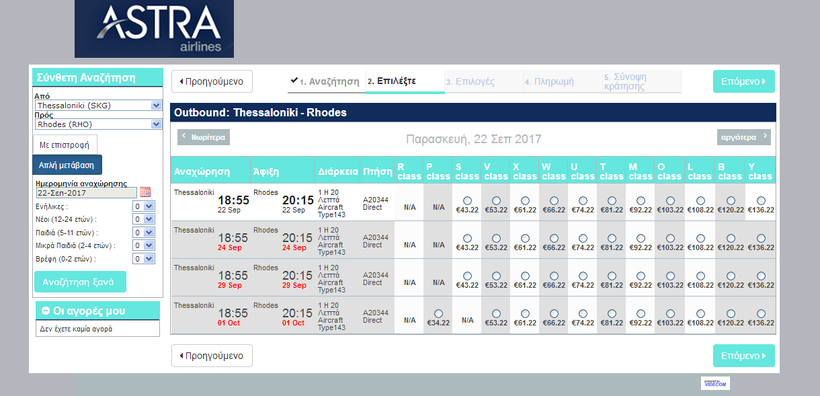Choose €136.22 Y class fare for 24 Sep
The height and width of the screenshot is (396, 820).
(x=761, y=238)
